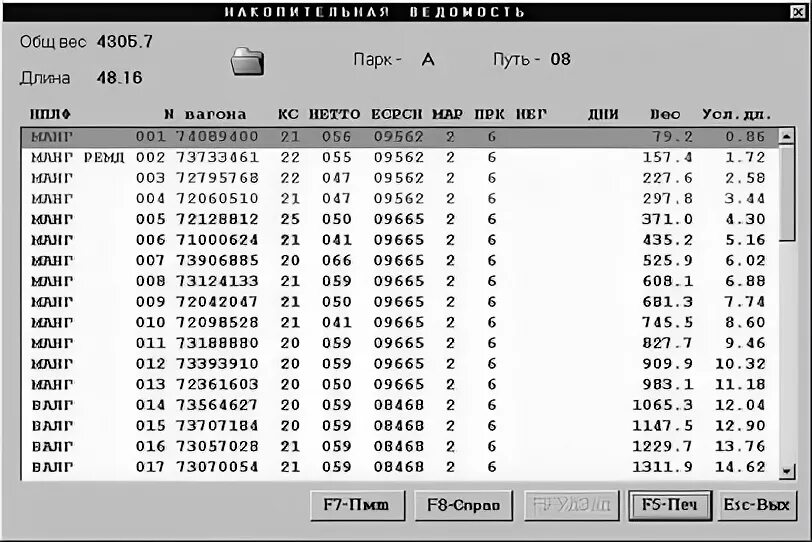Screen dimensions: 812x542
Task: Select row 009 wagon 72042047
Action: click(400, 302)
